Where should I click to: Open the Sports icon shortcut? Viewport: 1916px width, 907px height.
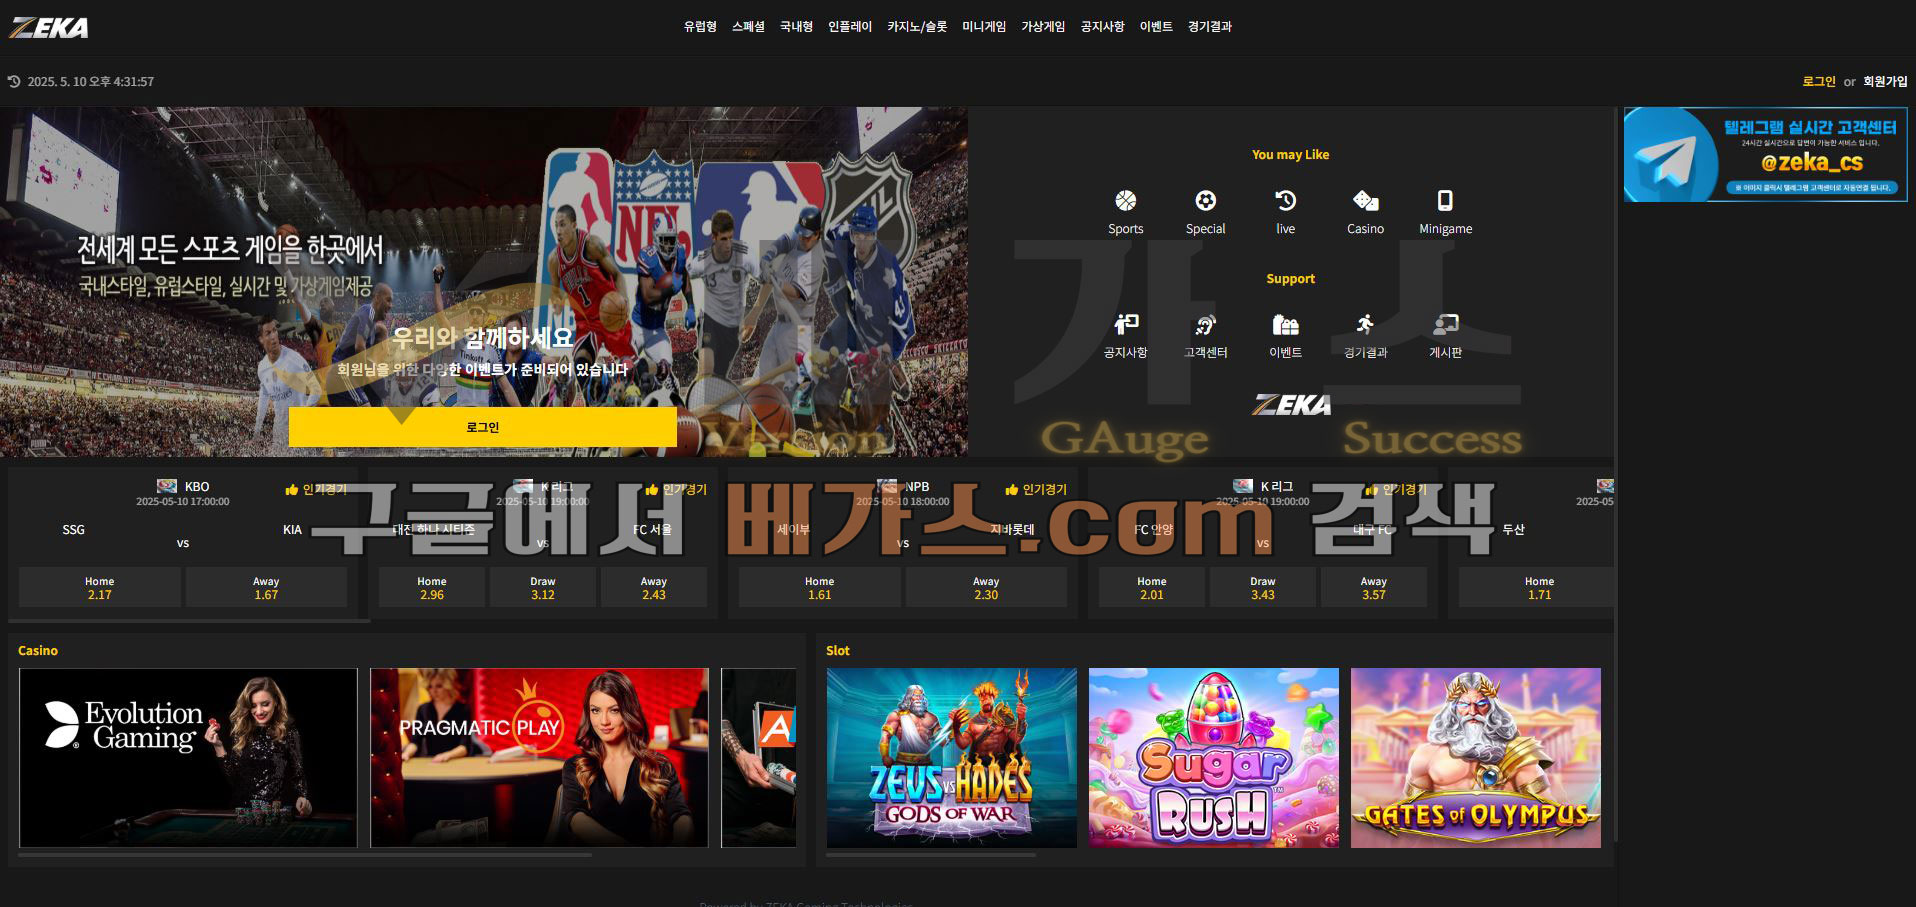coord(1125,201)
